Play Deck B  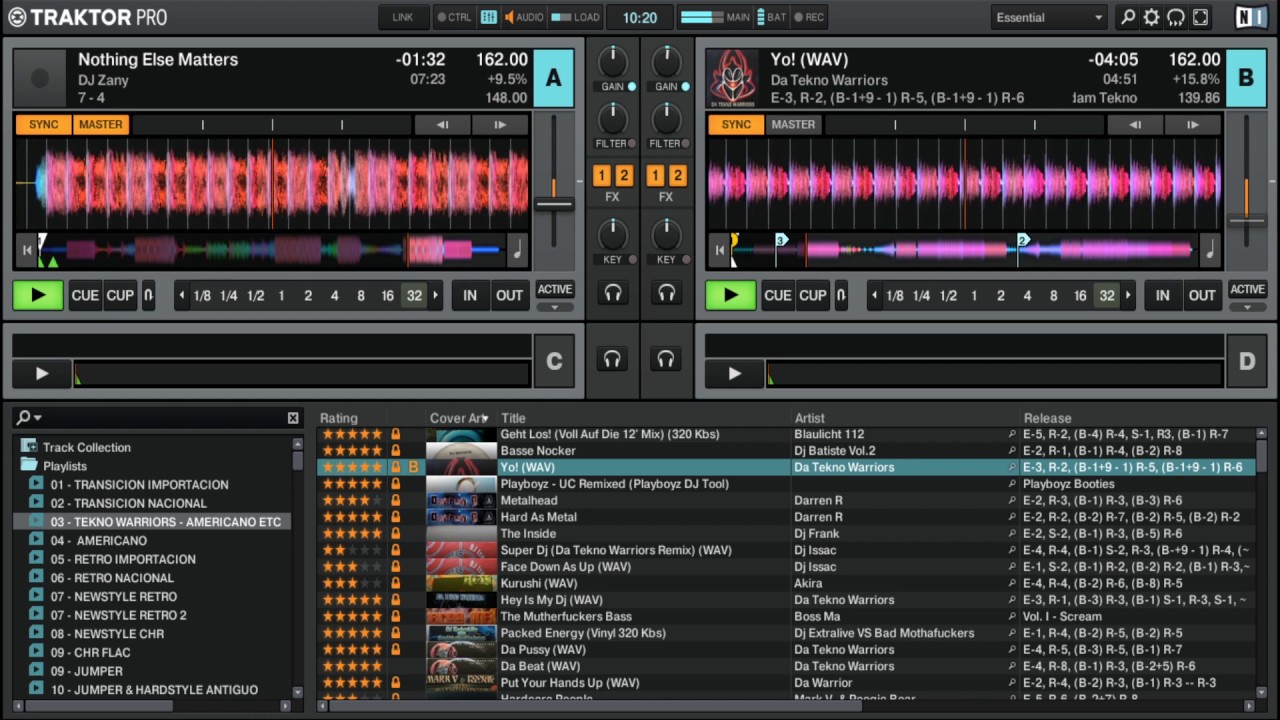point(731,295)
